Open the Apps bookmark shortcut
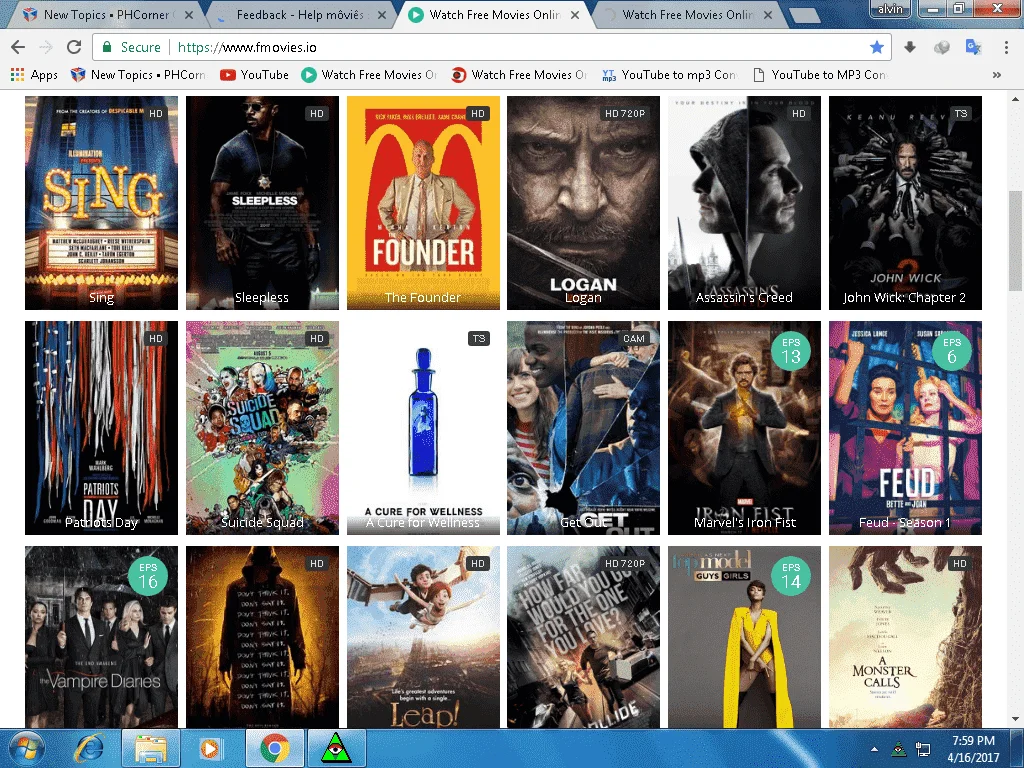Screen dimensions: 1024x768 coord(34,74)
